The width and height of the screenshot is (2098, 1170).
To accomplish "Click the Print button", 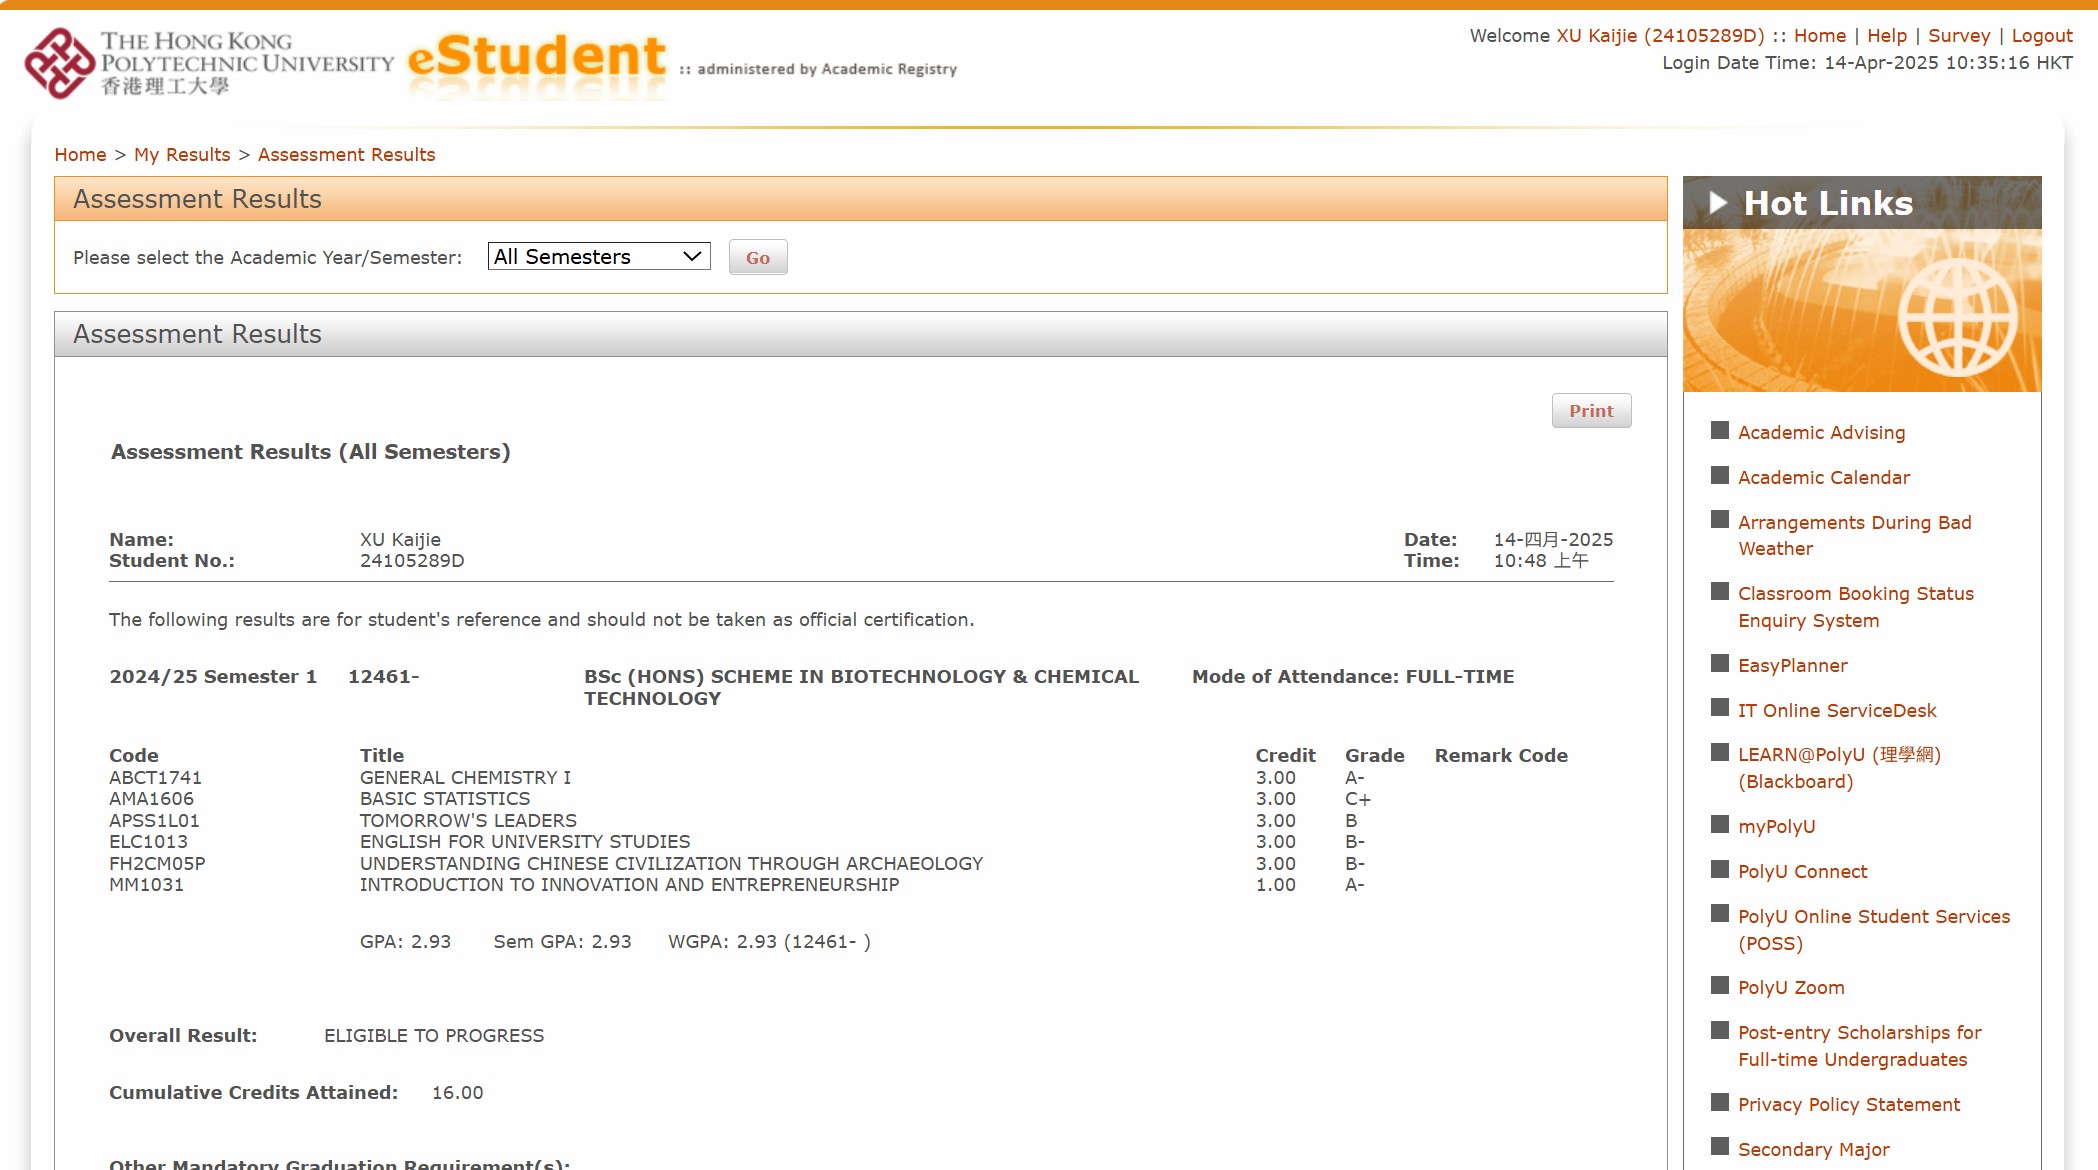I will click(1591, 410).
